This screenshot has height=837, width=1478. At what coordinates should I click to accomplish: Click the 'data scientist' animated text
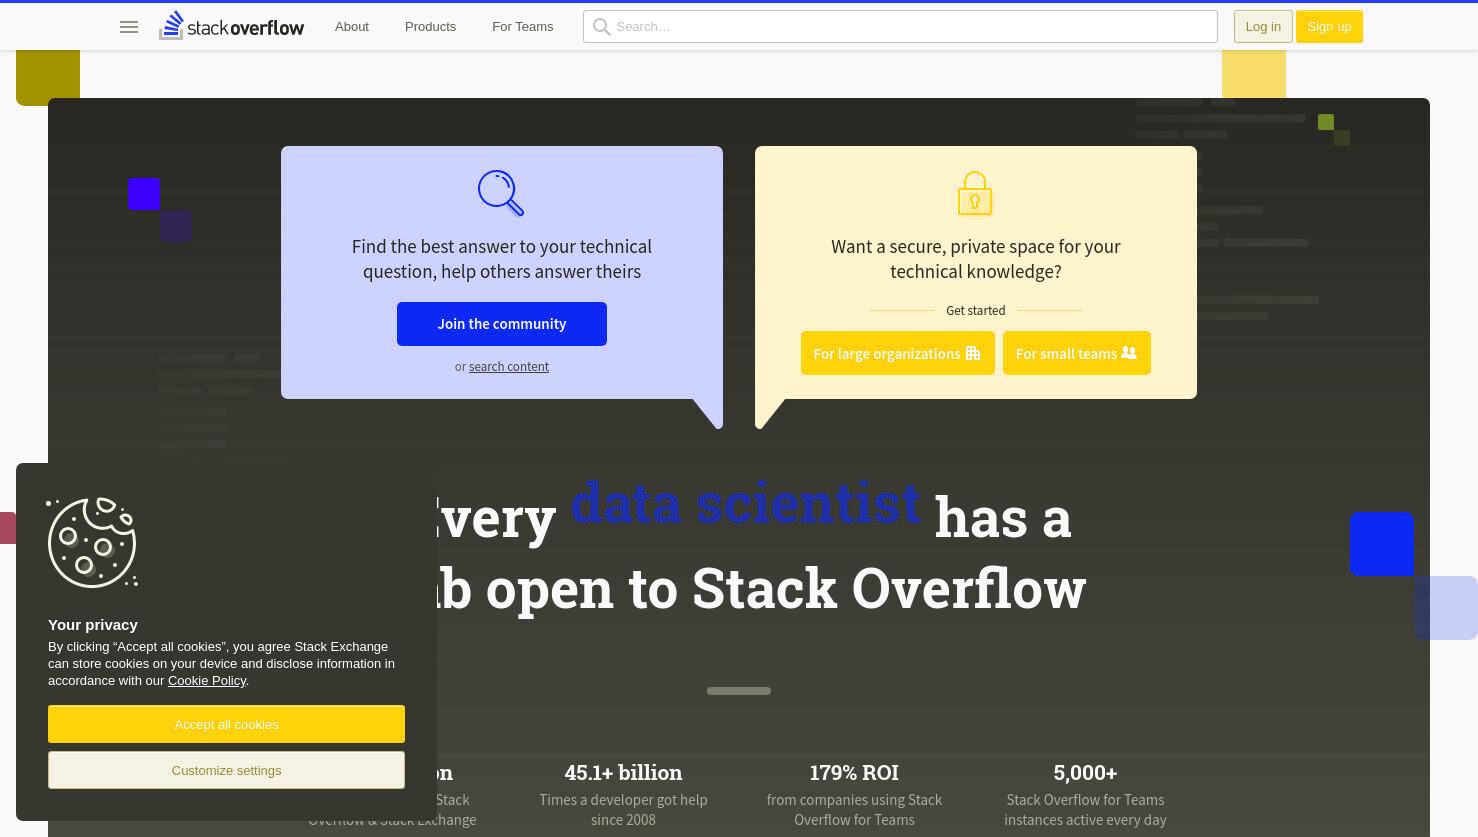(x=745, y=503)
